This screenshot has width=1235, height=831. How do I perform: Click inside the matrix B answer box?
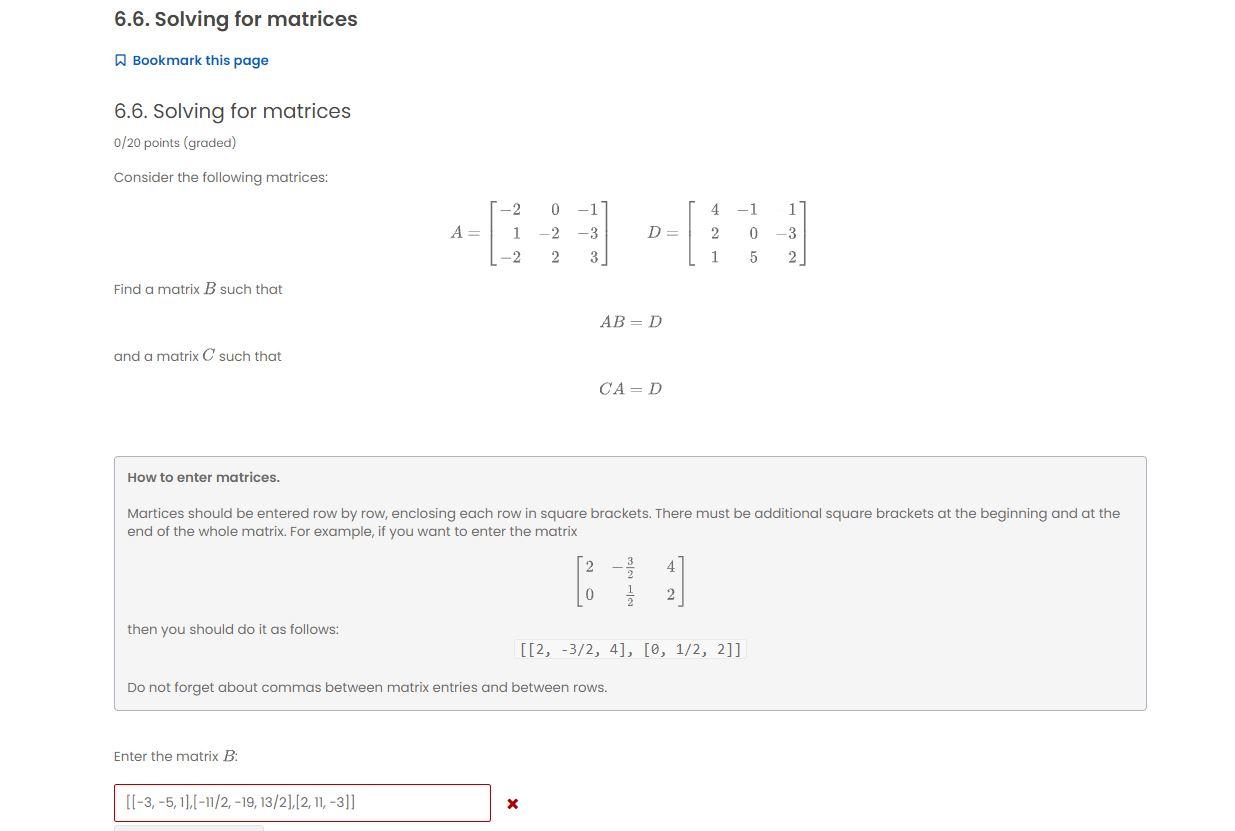coord(301,802)
